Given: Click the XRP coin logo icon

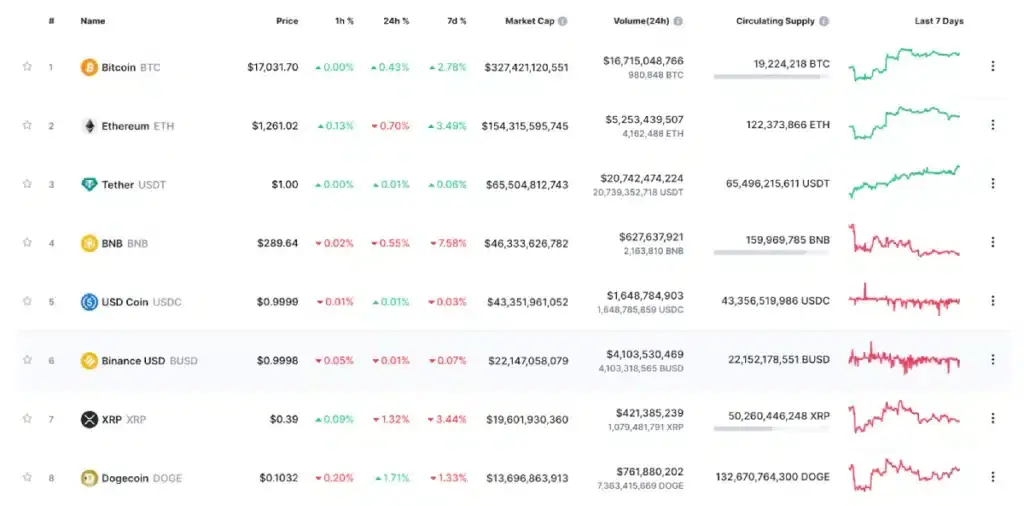Looking at the screenshot, I should coord(89,419).
